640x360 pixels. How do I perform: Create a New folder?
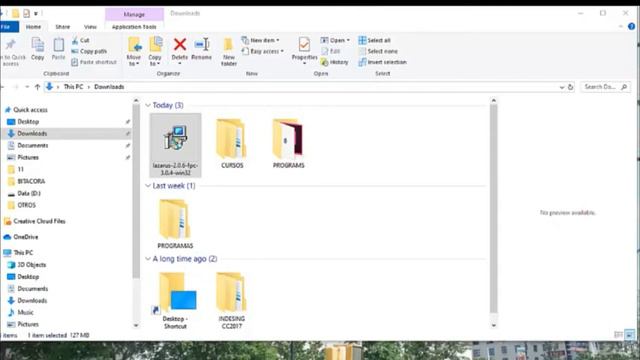coord(229,51)
